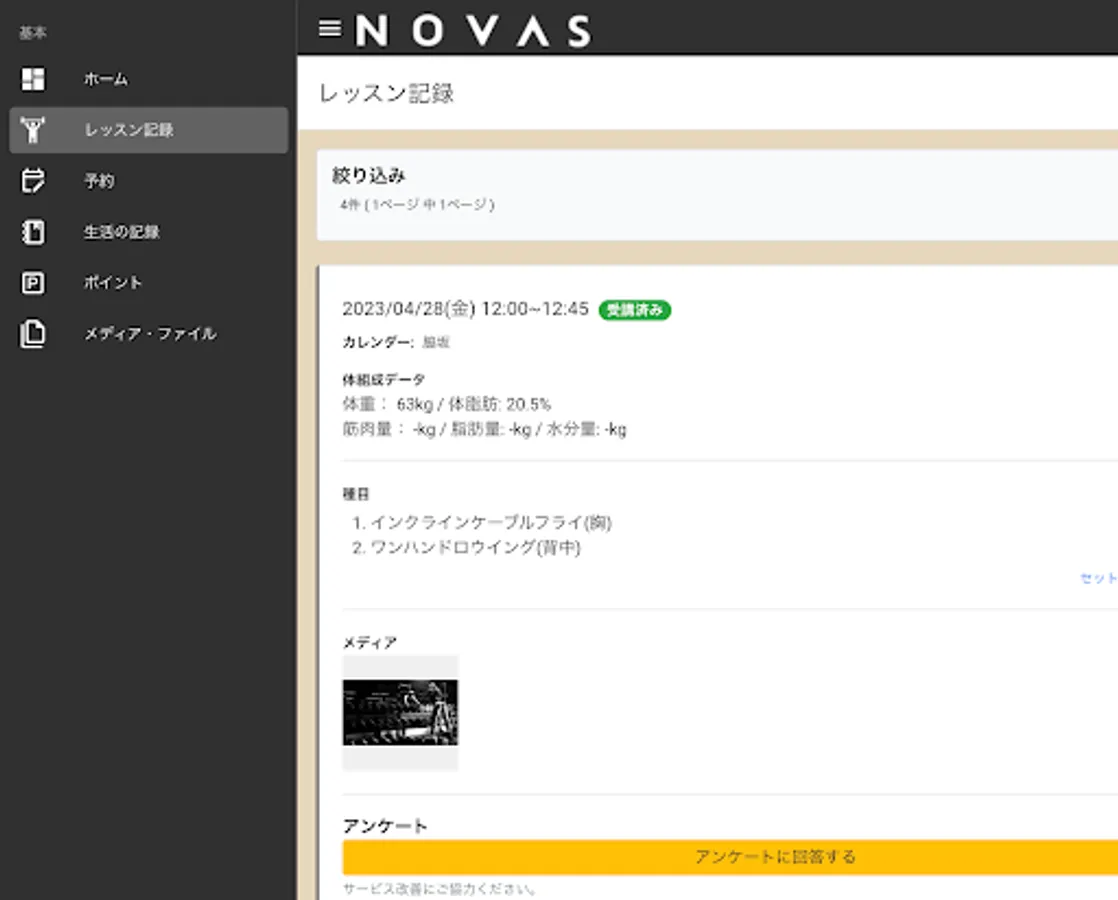The height and width of the screenshot is (900, 1118).
Task: Open the gym media thumbnail
Action: pyautogui.click(x=400, y=712)
